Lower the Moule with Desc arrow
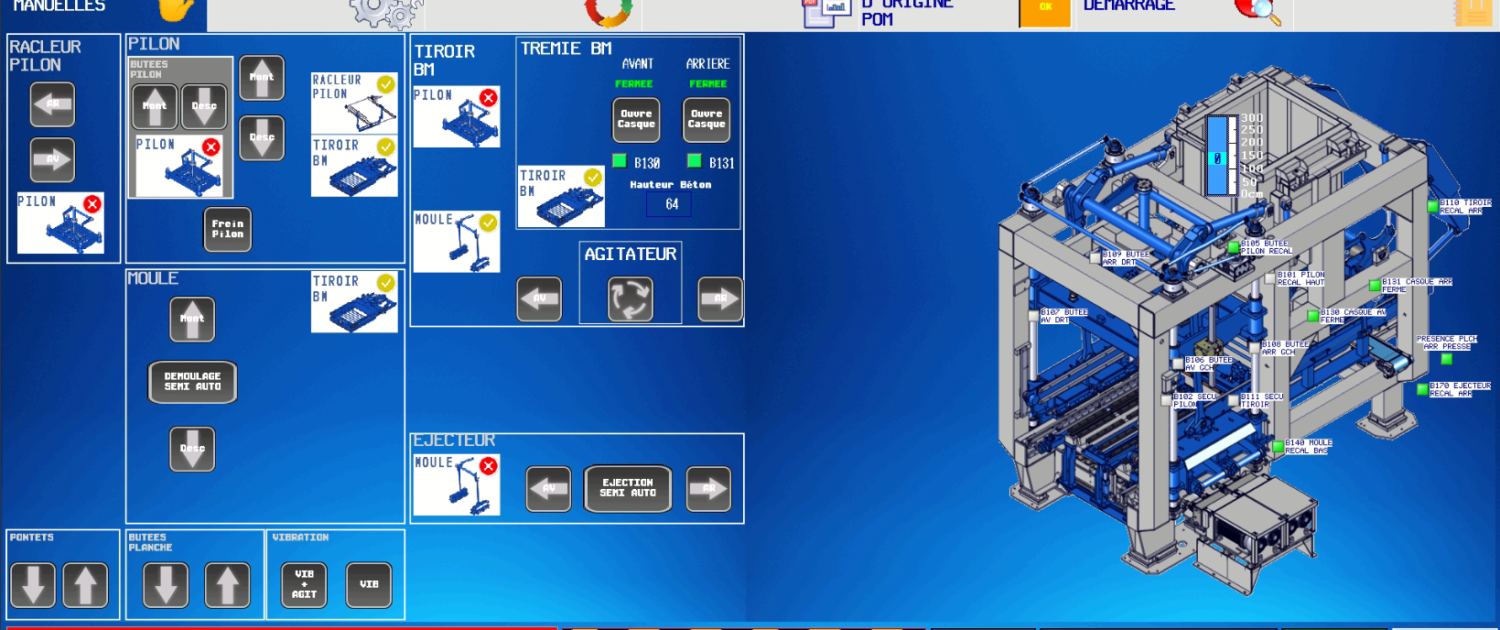 (x=192, y=449)
